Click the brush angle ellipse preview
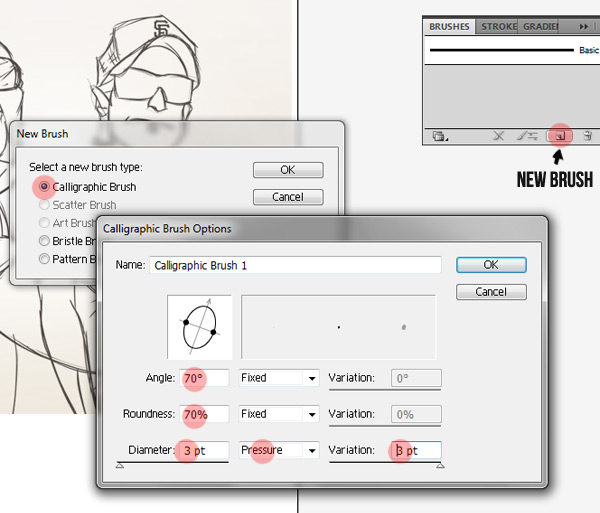The image size is (600, 513). coord(200,326)
